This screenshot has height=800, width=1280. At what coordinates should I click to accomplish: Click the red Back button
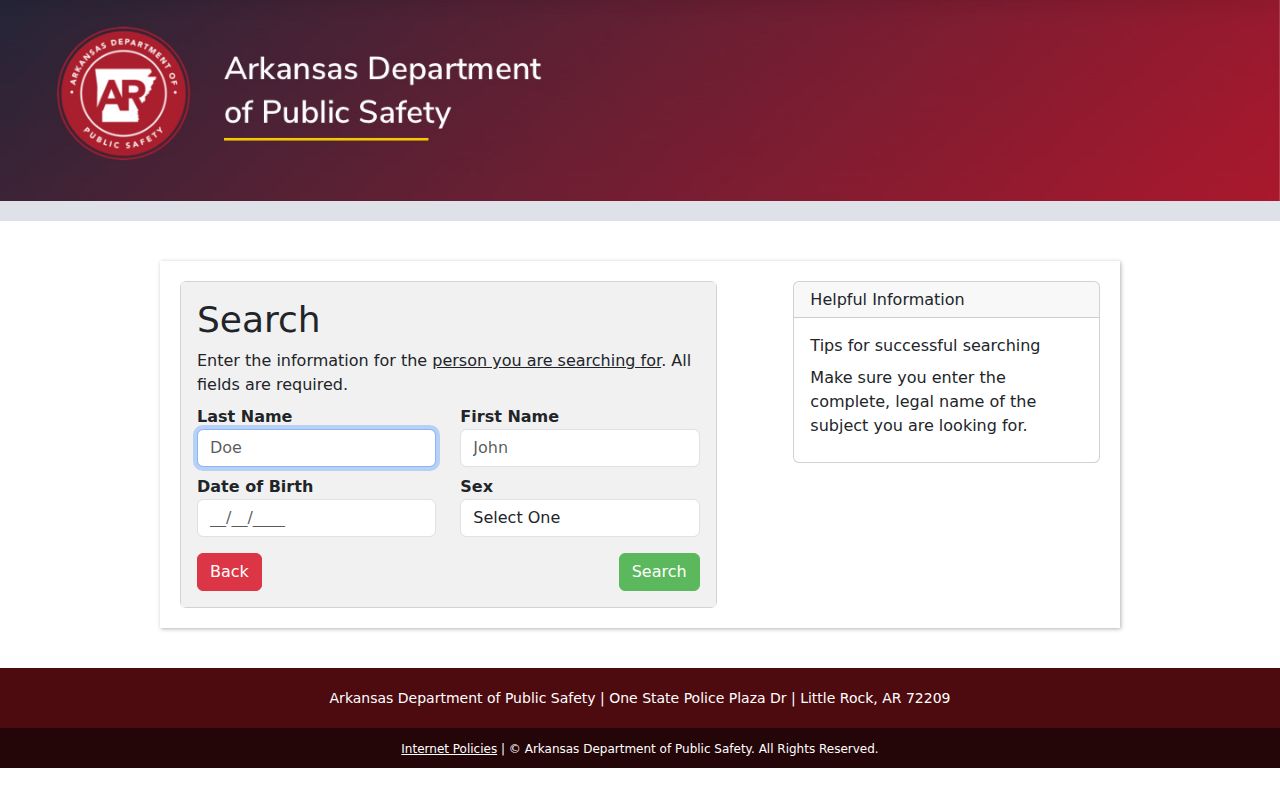(229, 572)
